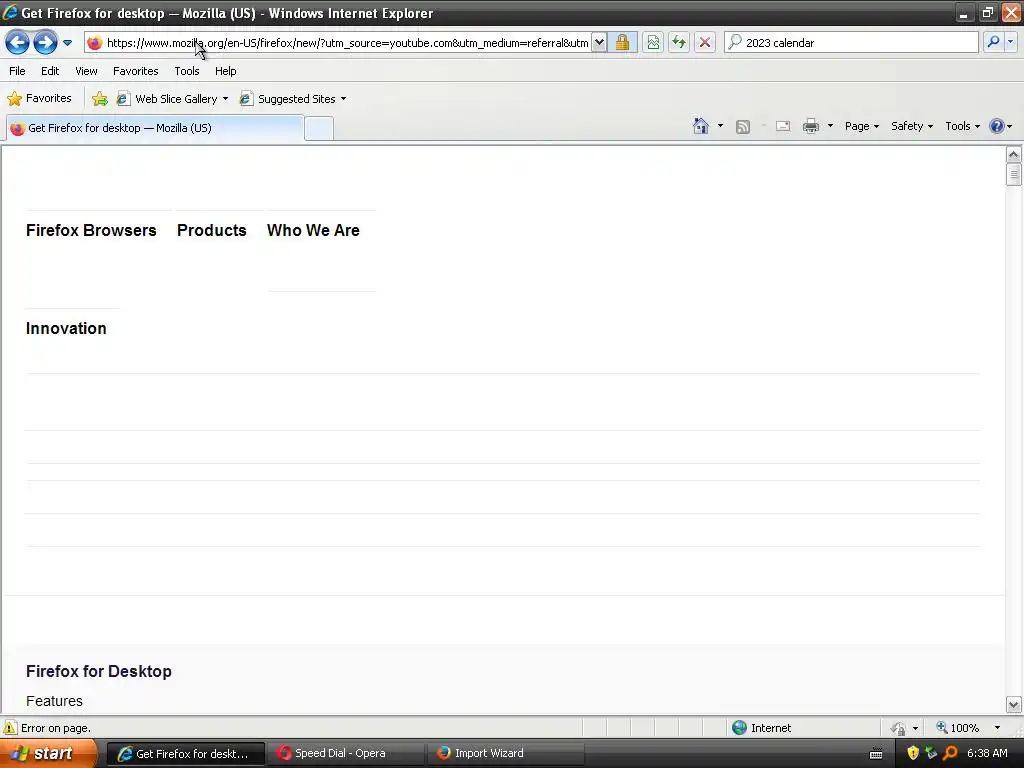
Task: Click the vertical scrollbar thumb
Action: pos(1014,175)
